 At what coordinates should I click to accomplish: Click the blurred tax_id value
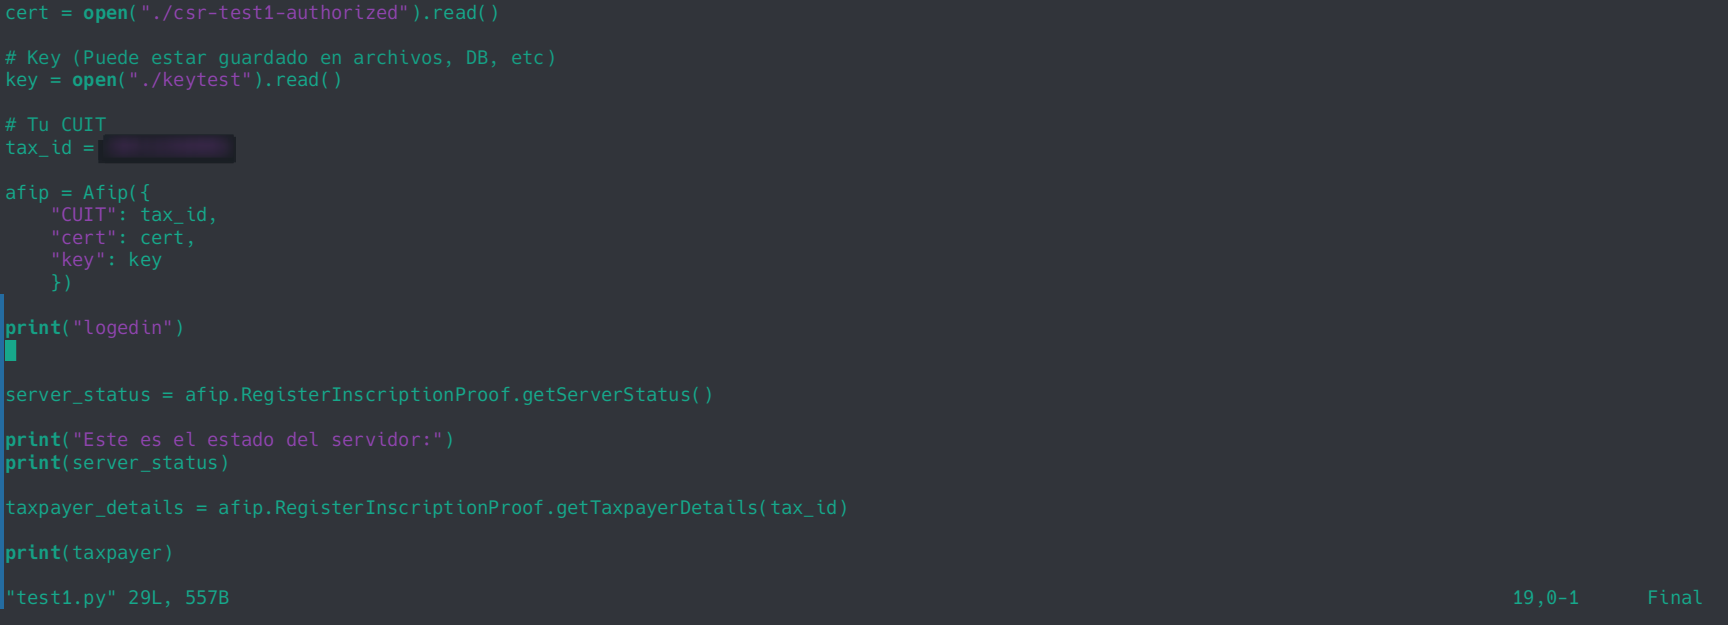coord(169,148)
